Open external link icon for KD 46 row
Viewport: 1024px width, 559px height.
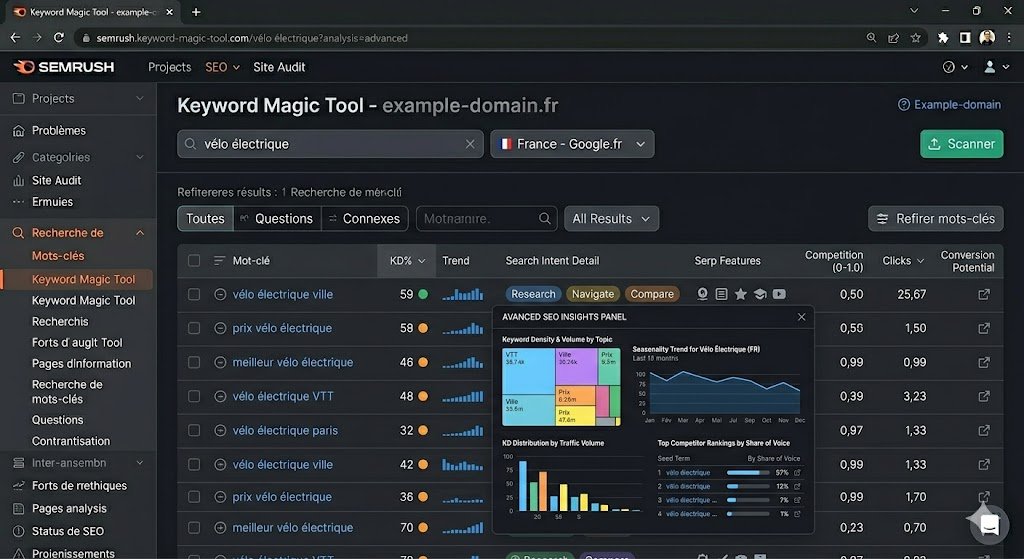point(984,362)
